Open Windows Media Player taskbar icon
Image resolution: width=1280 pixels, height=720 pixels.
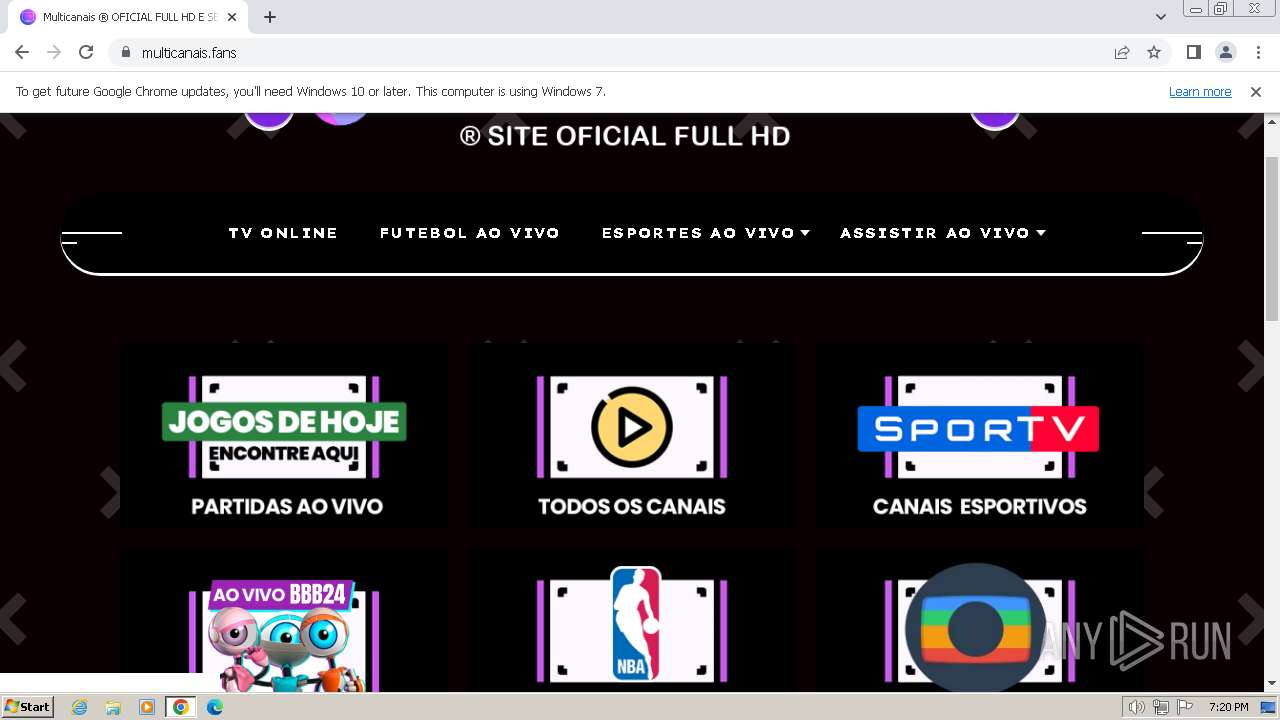[x=147, y=707]
